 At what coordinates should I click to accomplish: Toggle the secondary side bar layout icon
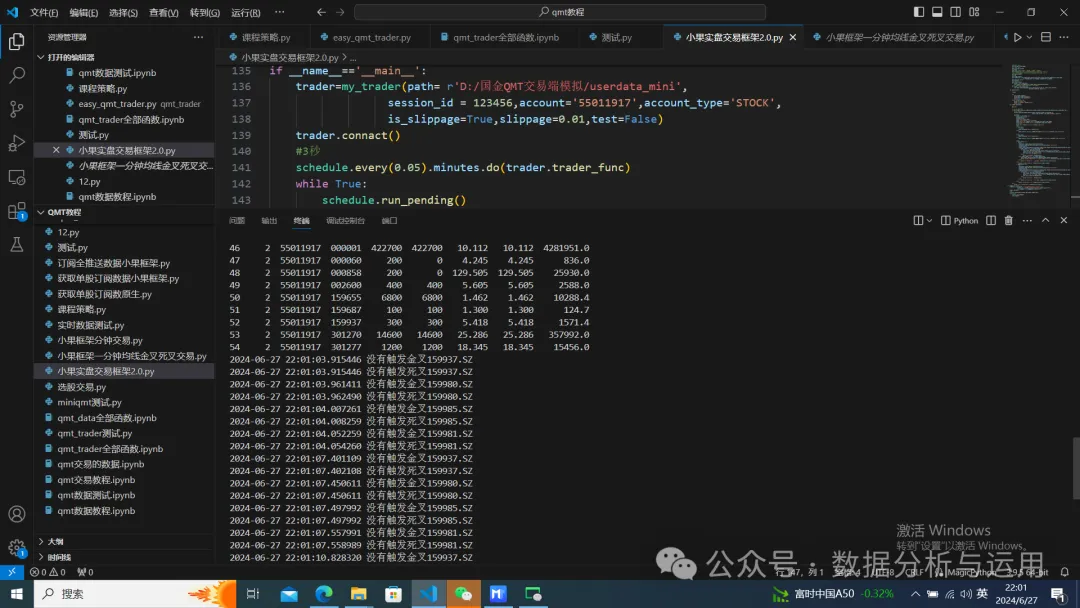click(955, 12)
